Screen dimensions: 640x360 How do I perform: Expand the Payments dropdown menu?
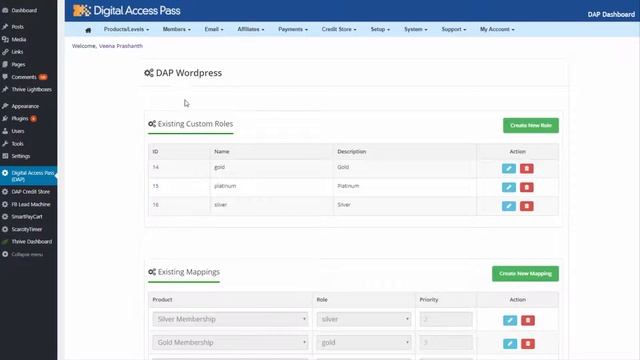point(293,29)
